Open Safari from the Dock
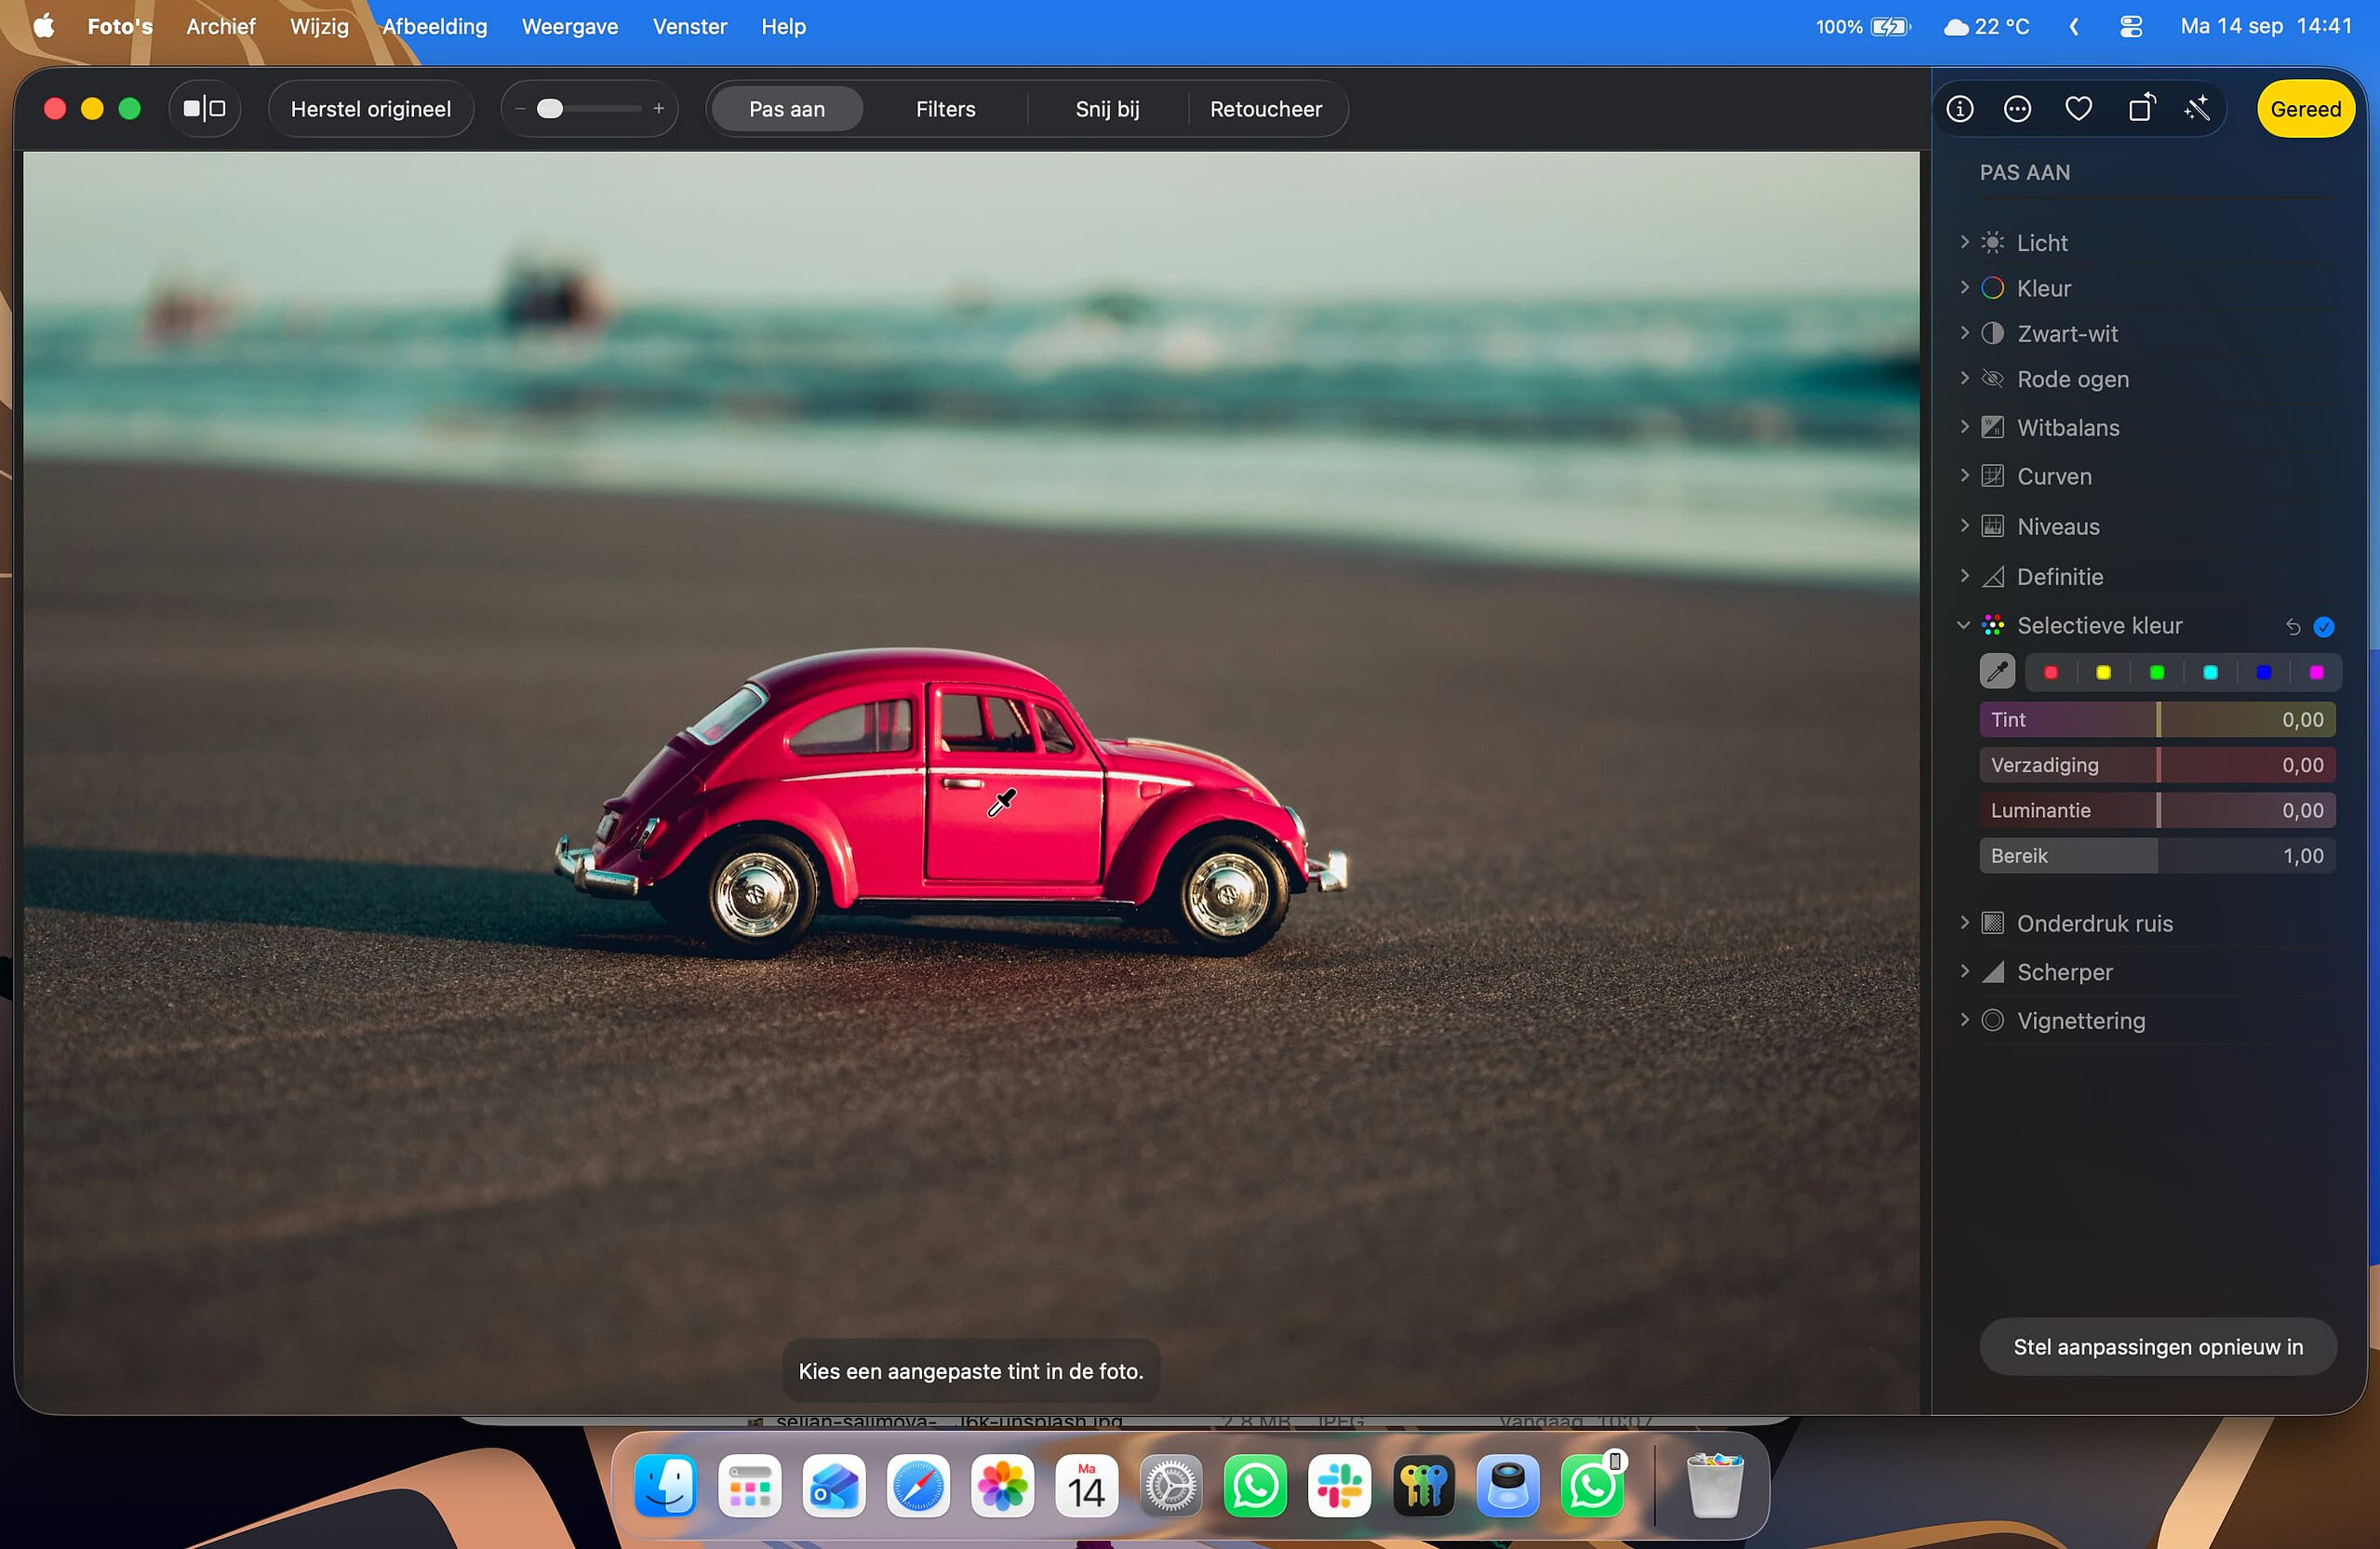 tap(918, 1486)
